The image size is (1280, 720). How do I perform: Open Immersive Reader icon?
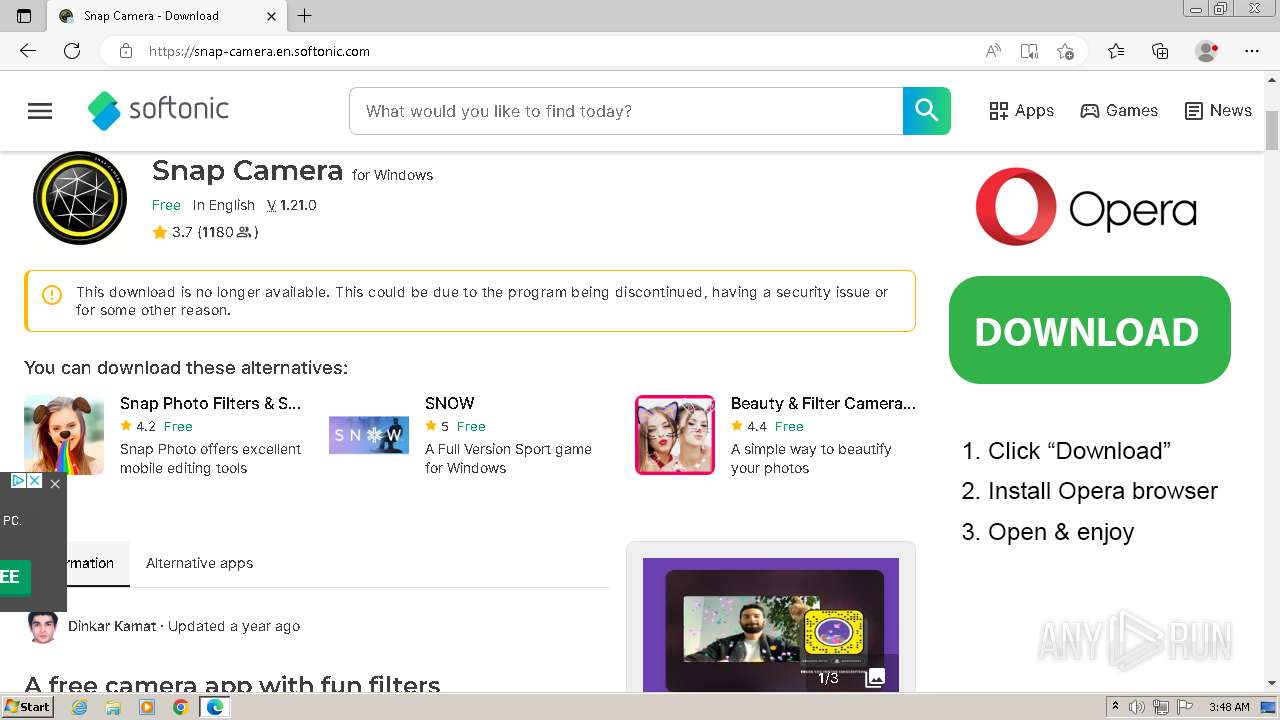point(1029,51)
